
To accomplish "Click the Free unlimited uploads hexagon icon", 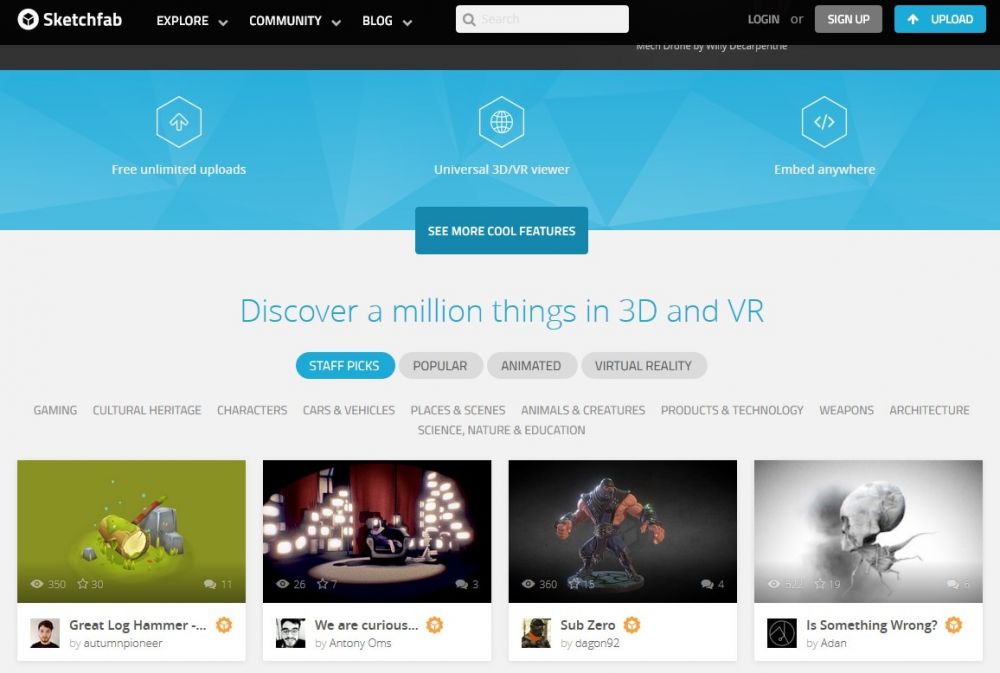I will point(179,122).
